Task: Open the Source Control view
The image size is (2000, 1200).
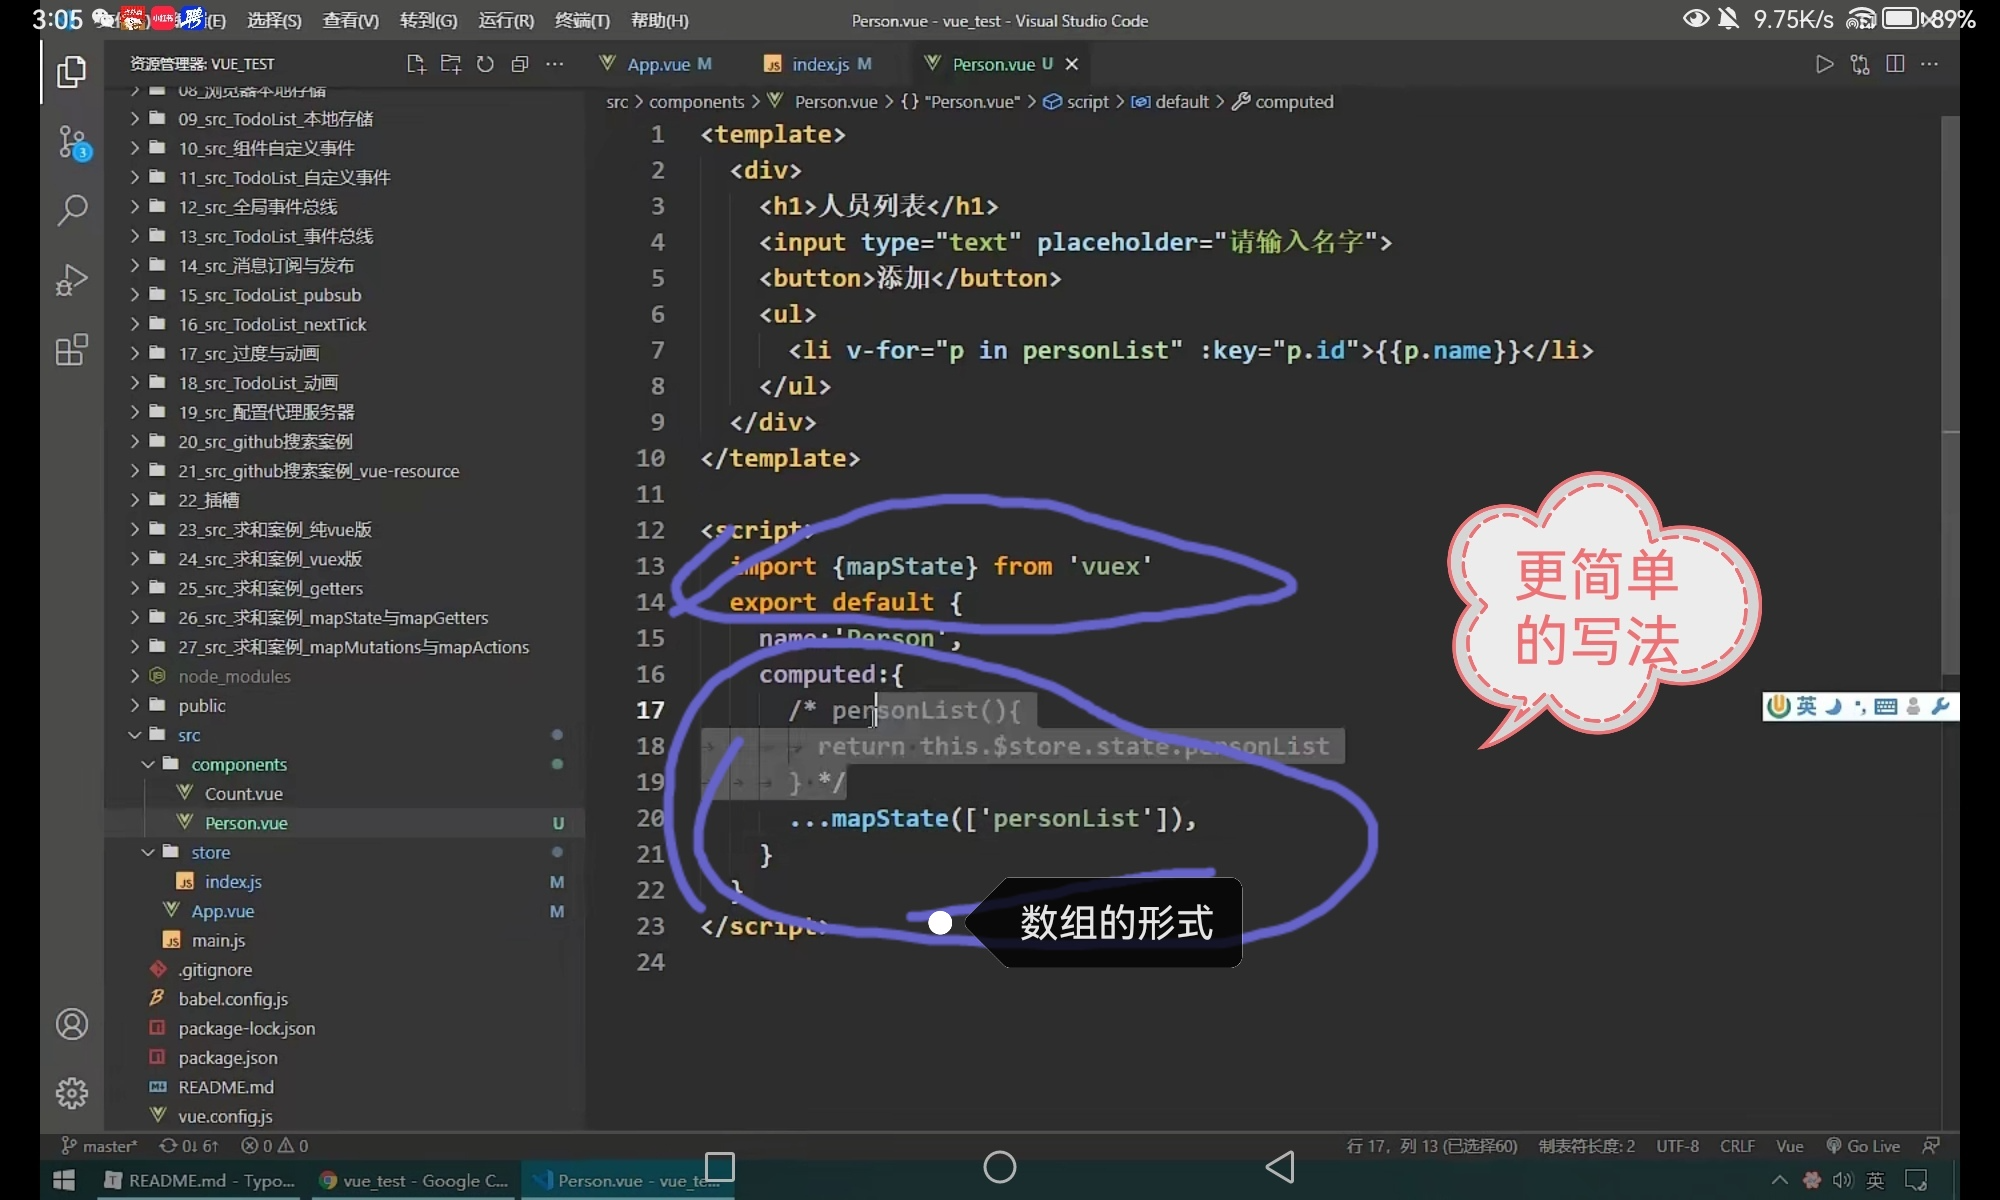Action: tap(72, 142)
